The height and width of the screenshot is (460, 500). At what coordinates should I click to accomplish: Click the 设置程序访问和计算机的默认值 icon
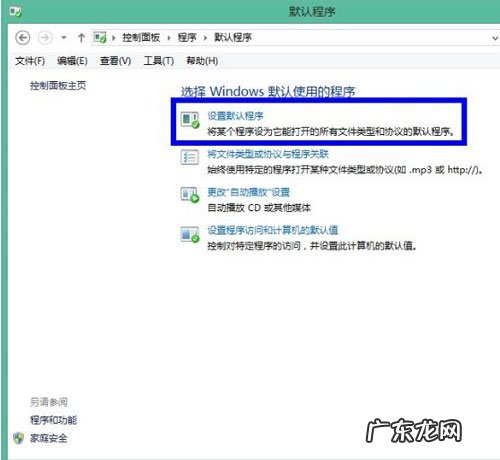pyautogui.click(x=190, y=234)
